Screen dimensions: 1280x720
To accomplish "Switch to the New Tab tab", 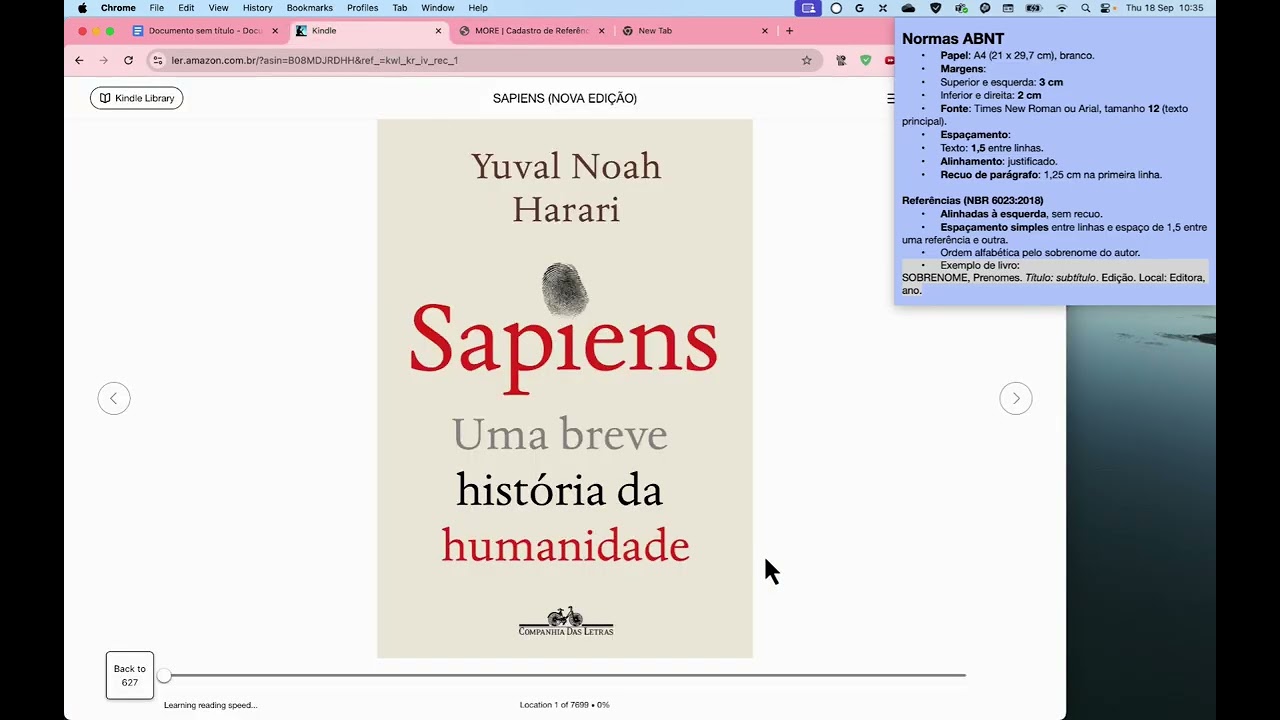I will tap(695, 31).
